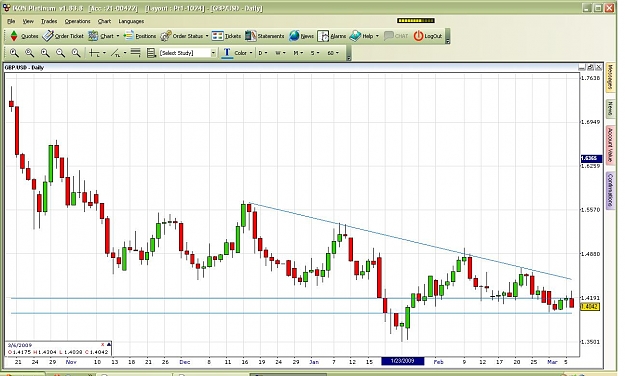Click the chart toolbar overflow handle
This screenshot has height=376, width=625.
[349, 53]
